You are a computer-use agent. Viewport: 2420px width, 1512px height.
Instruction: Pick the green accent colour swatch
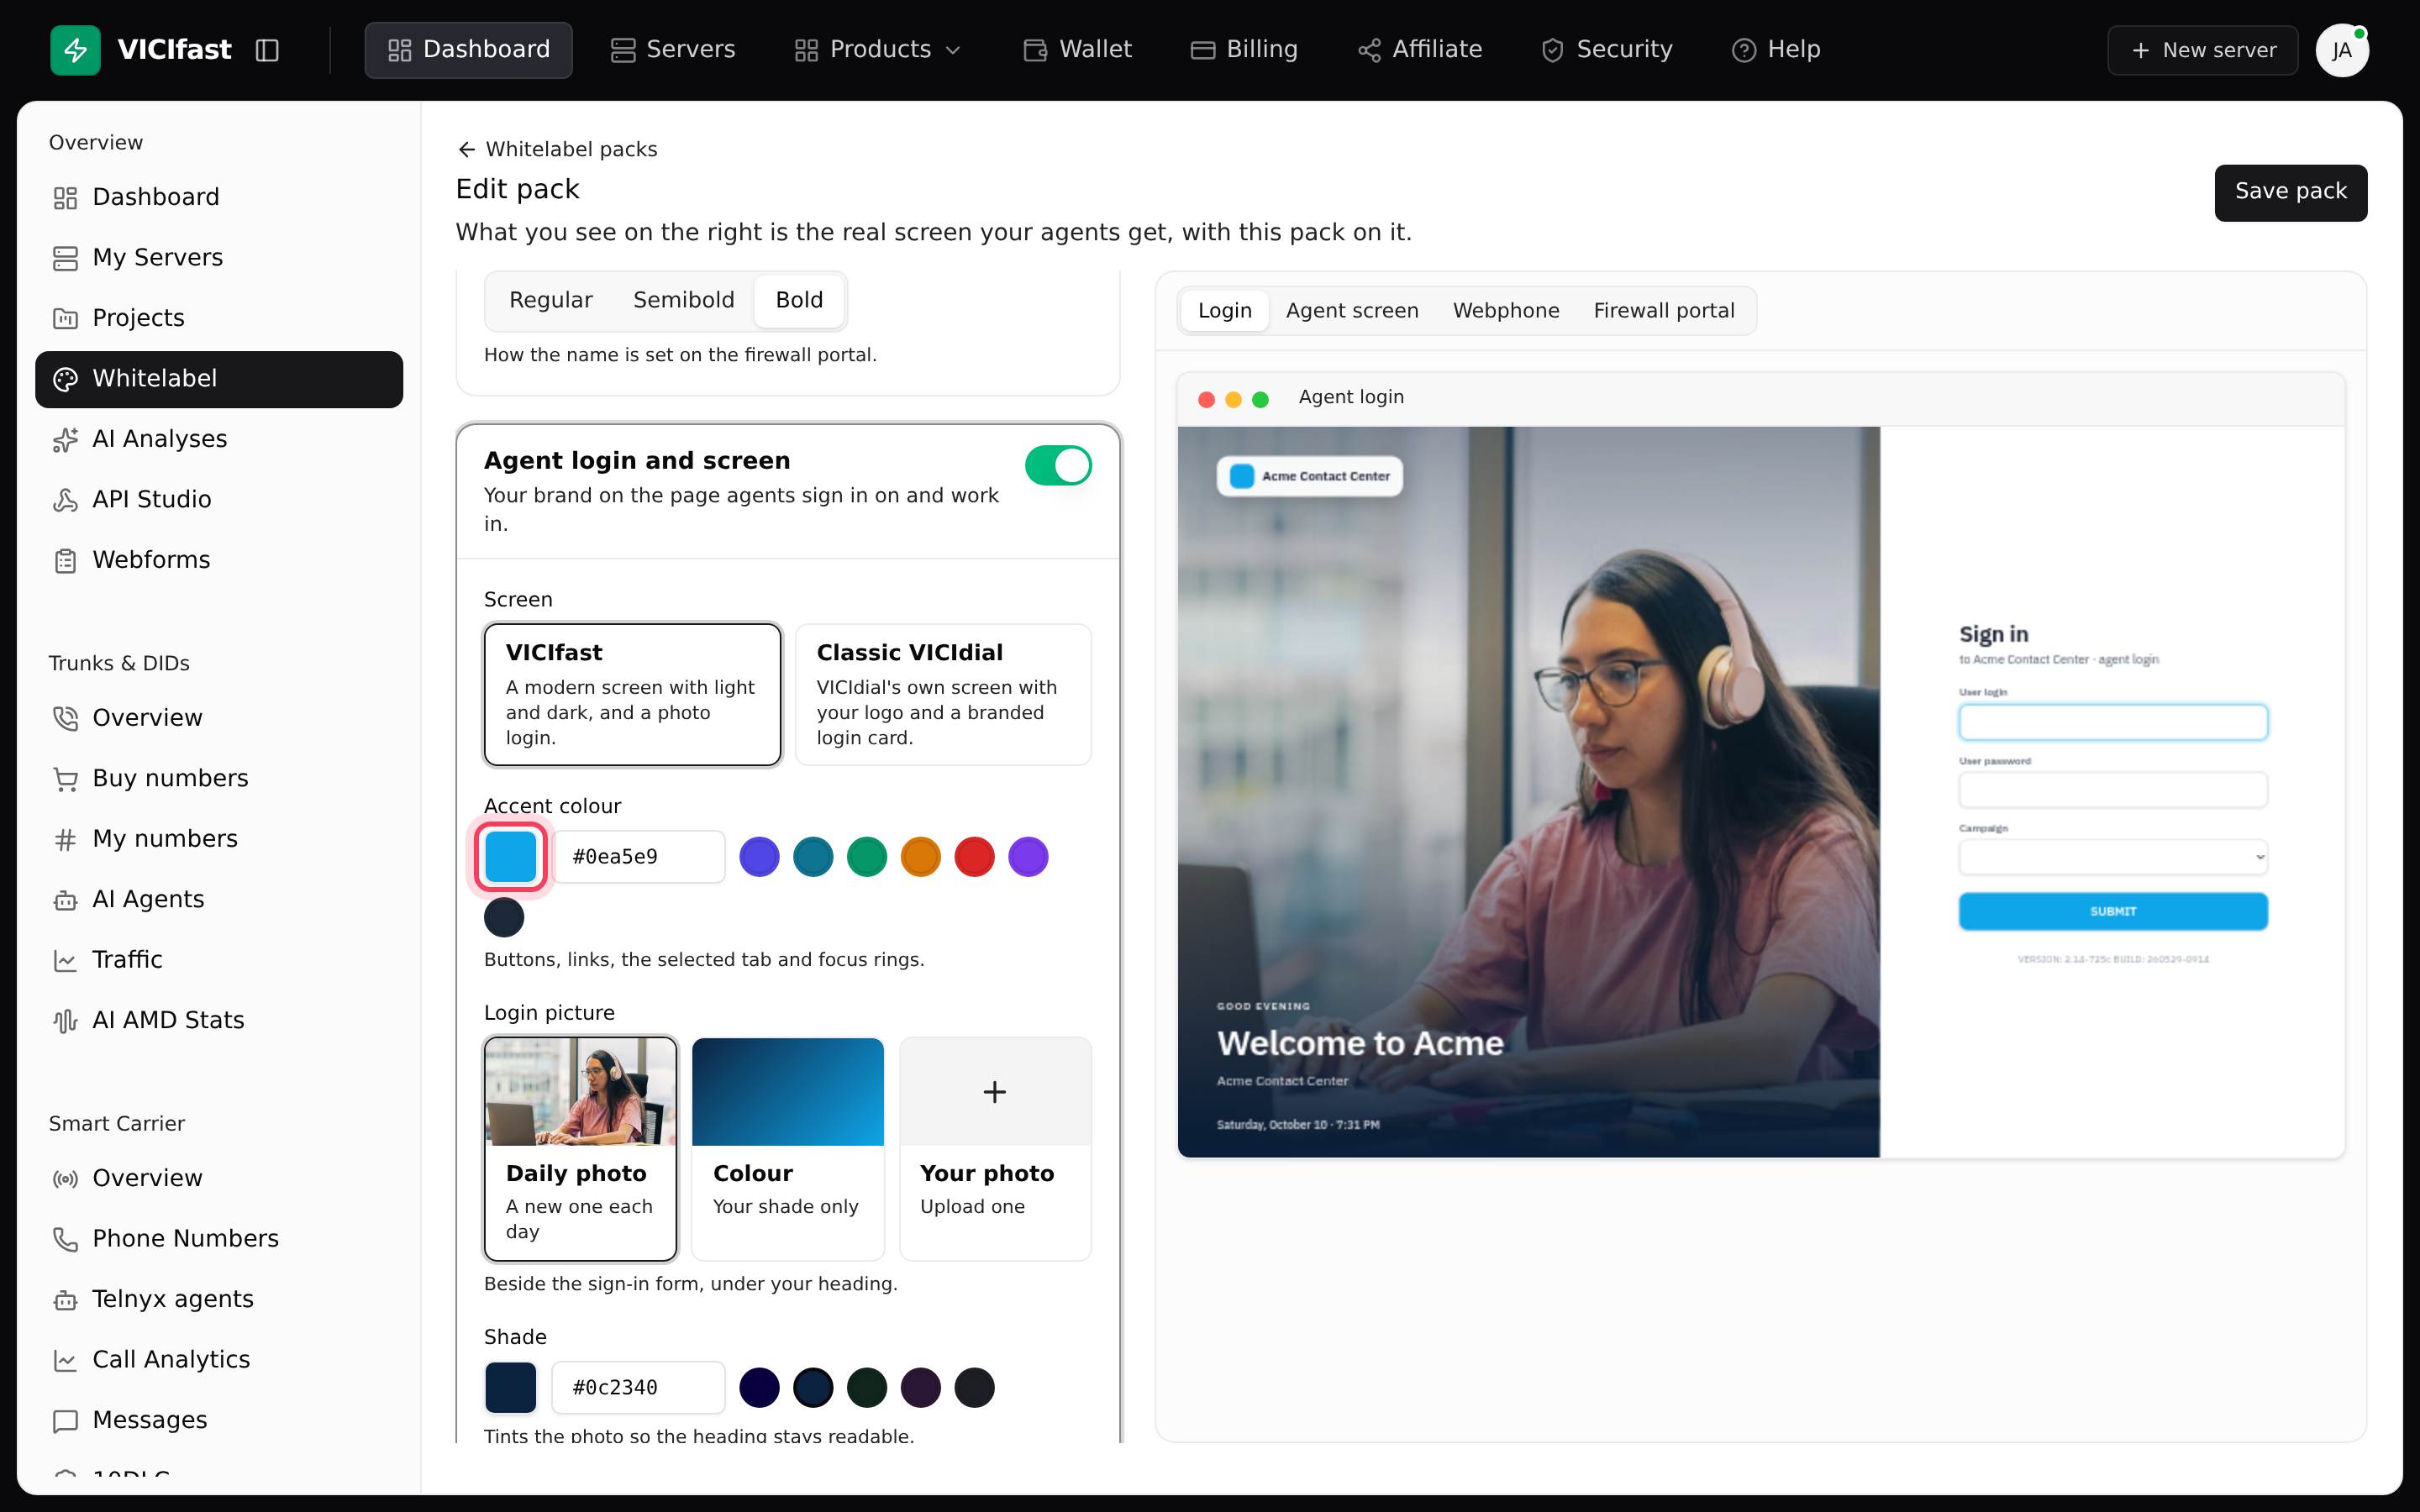tap(866, 857)
